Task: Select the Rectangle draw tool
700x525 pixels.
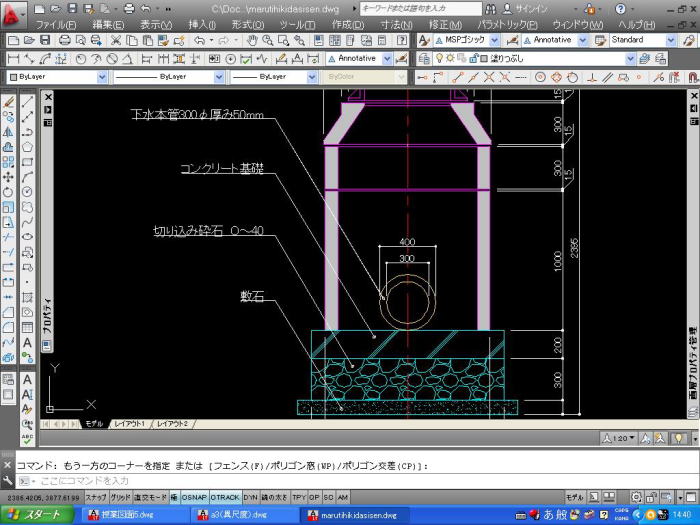Action: pos(27,162)
